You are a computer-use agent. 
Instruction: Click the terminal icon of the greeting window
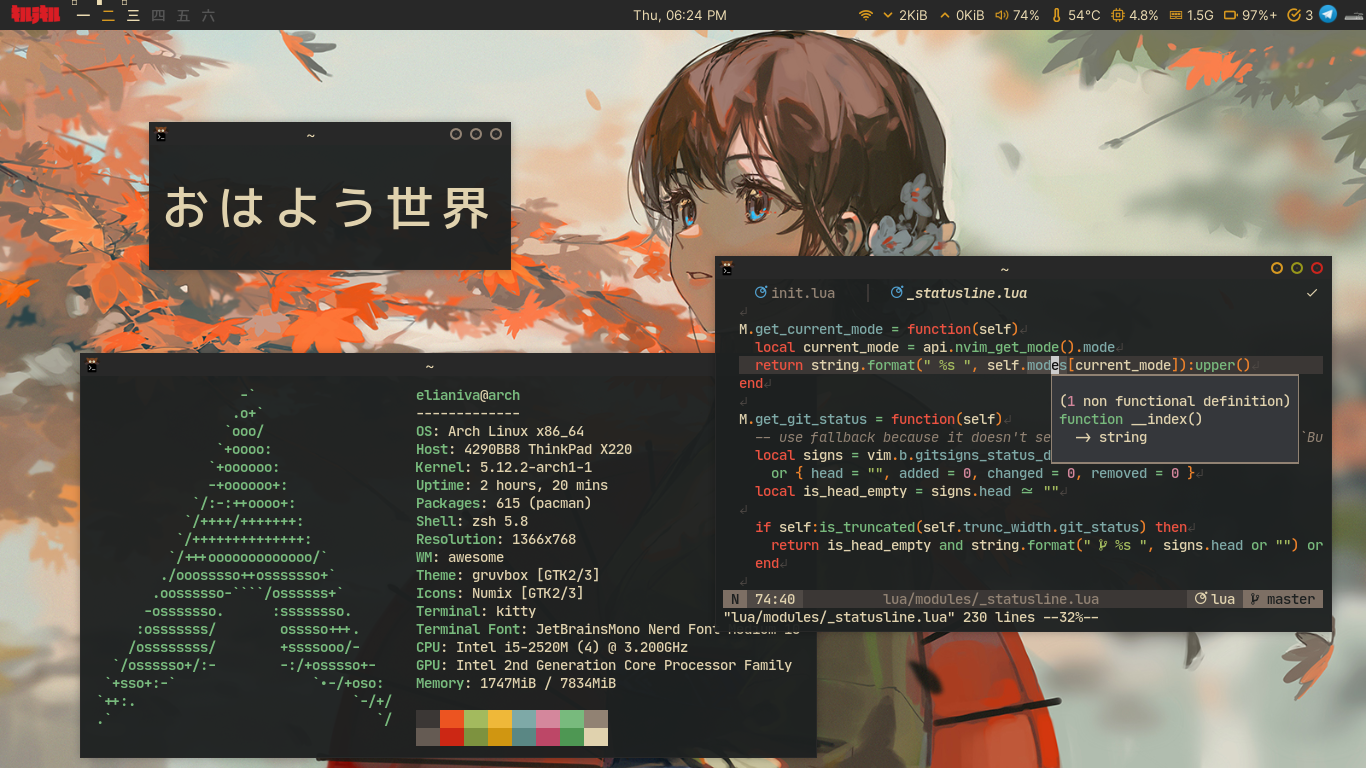(161, 134)
